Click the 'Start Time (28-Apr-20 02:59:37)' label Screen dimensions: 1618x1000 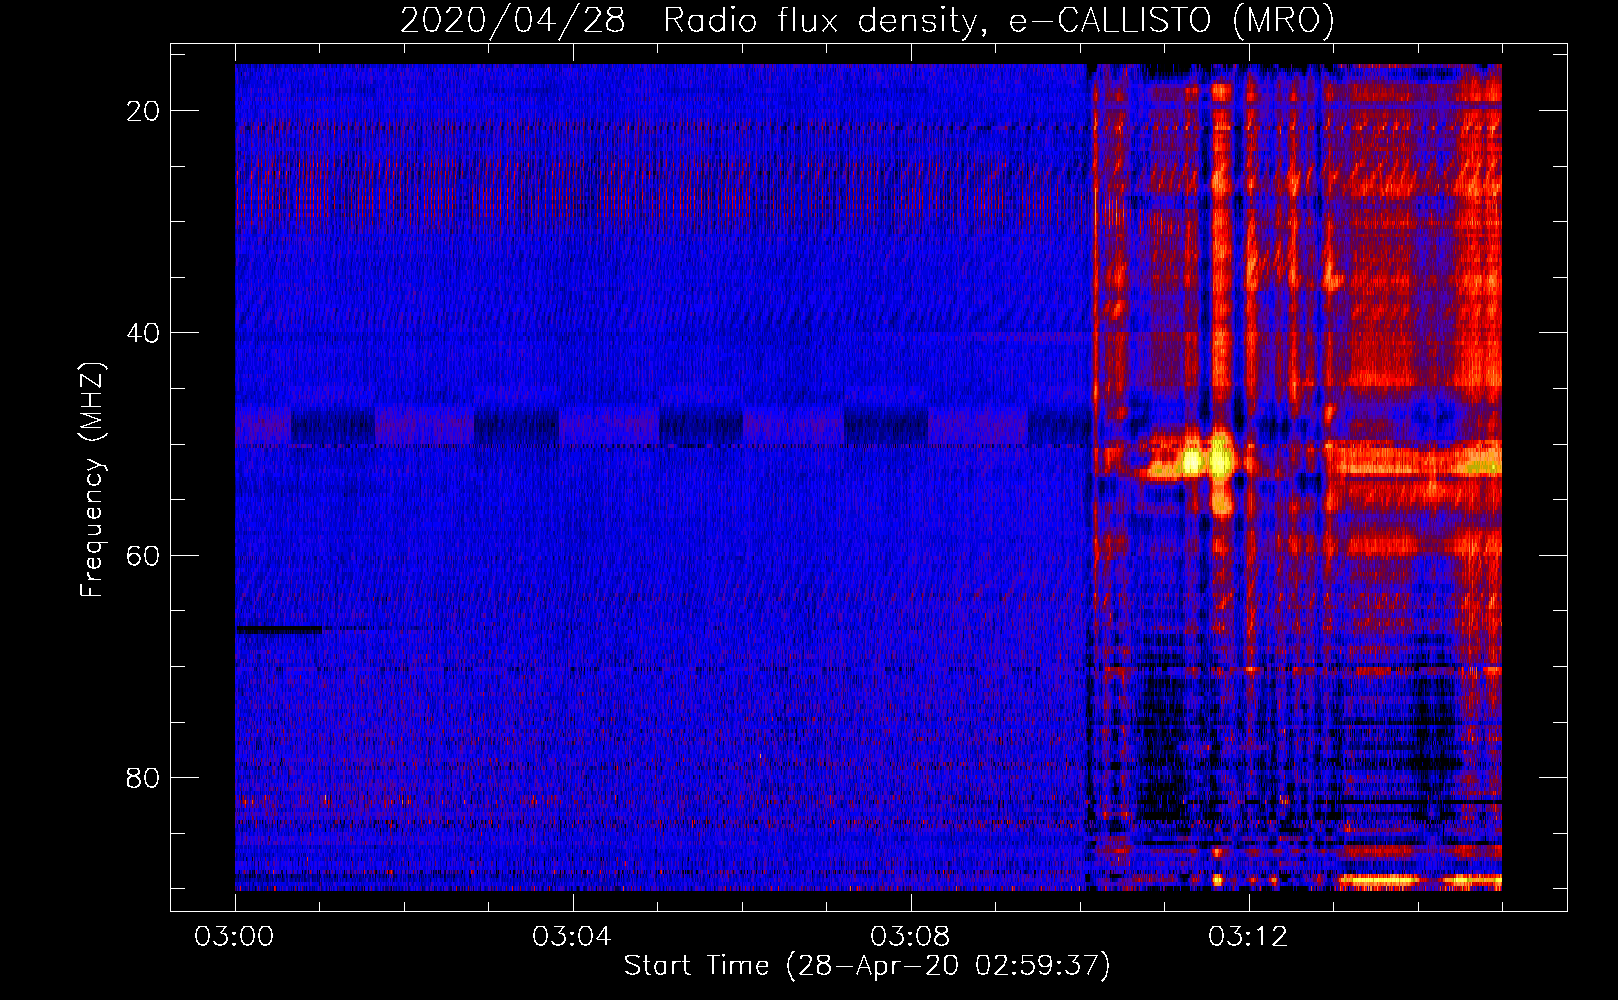[867, 966]
